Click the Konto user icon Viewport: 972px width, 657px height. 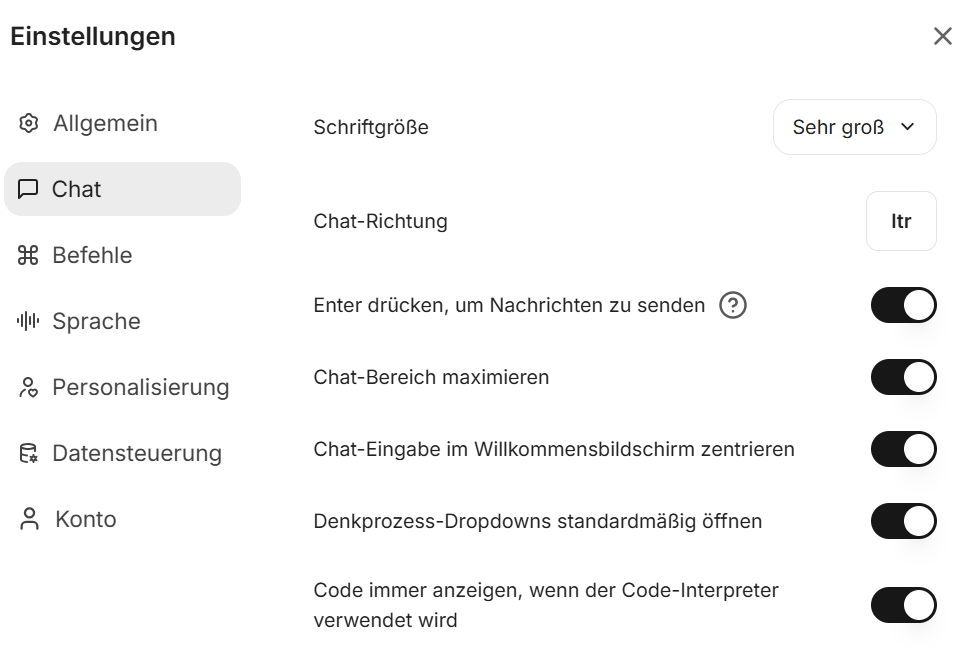[x=29, y=520]
